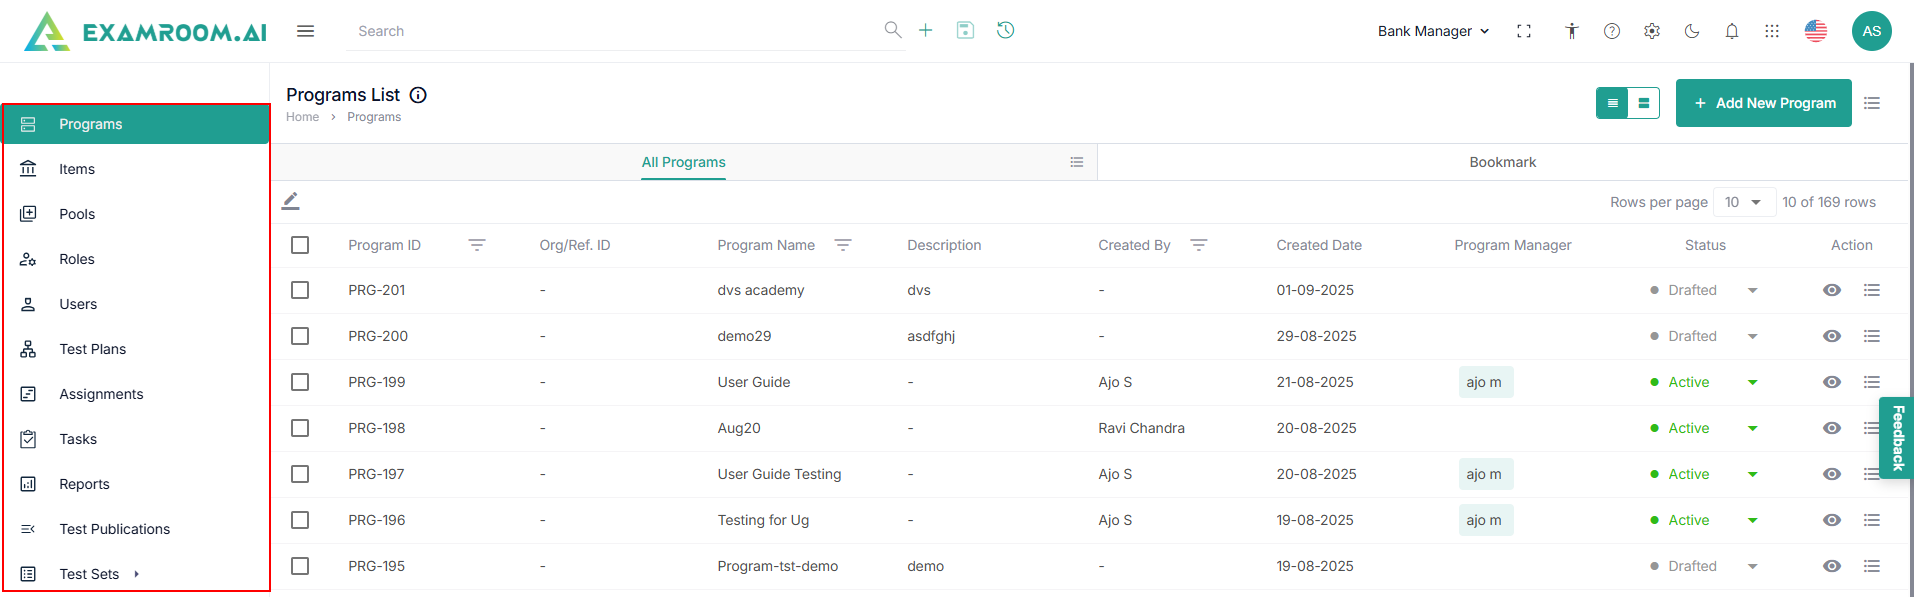Expand the Bank Manager role dropdown
Image resolution: width=1914 pixels, height=597 pixels.
pos(1433,31)
